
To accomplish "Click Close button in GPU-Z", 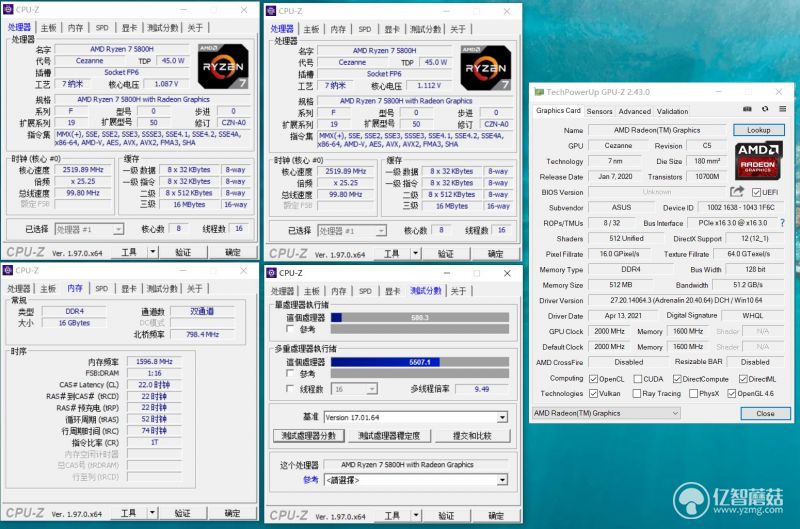I will (765, 414).
